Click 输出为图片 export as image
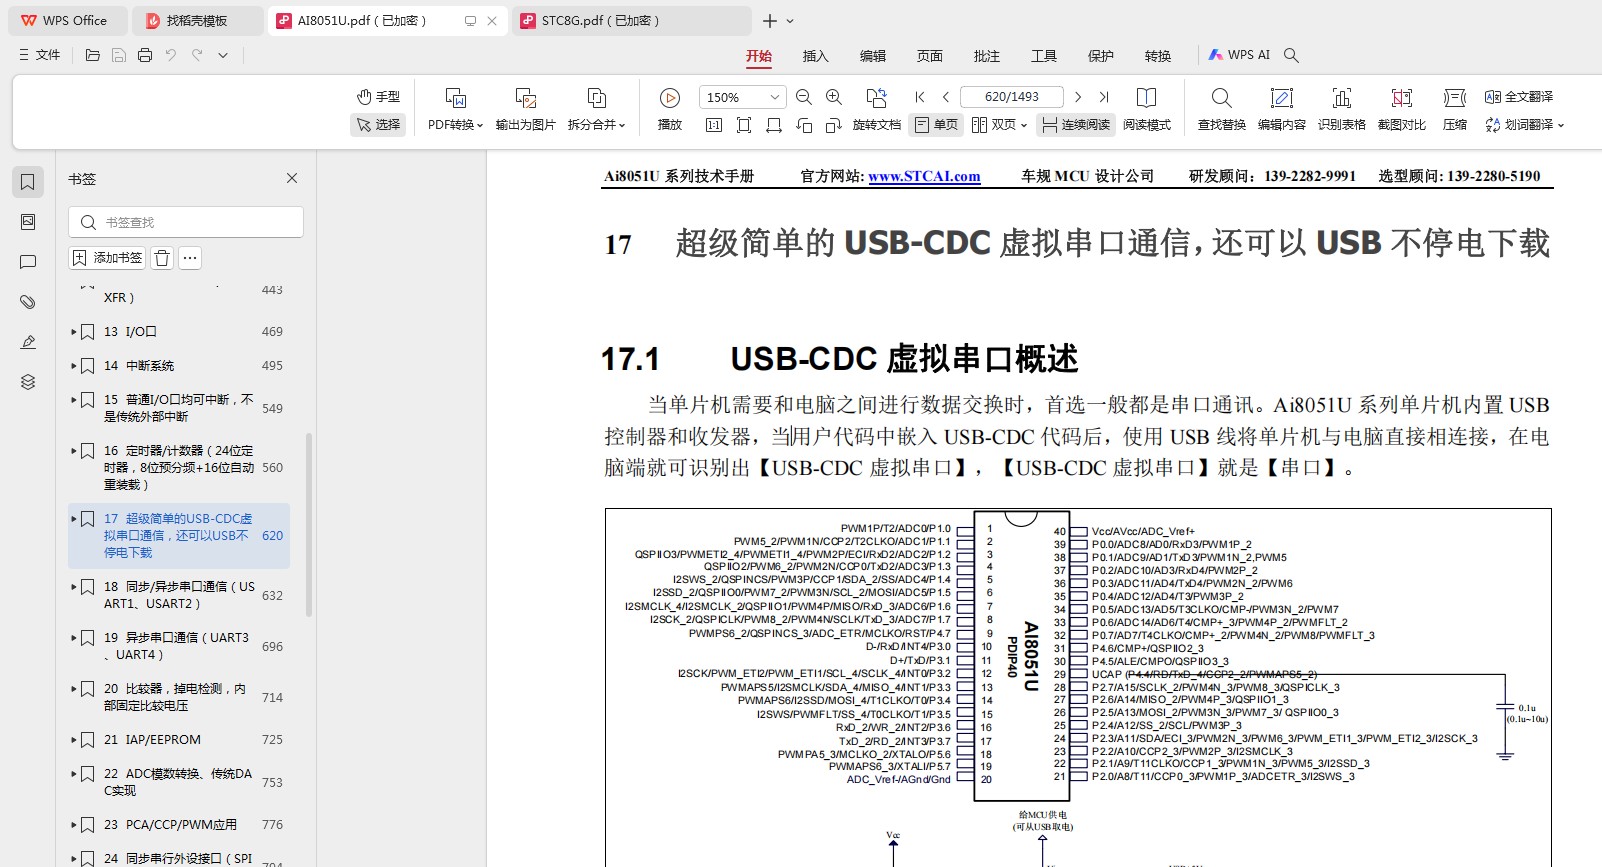Screen dimensions: 1602x867 (526, 110)
